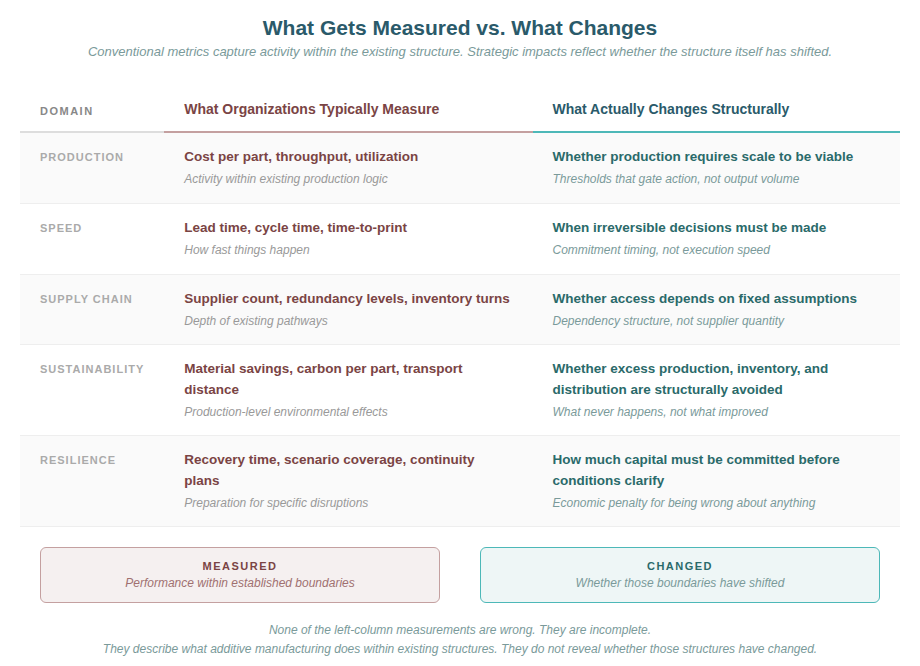
Task: Select the SPEED row label
Action: click(61, 228)
